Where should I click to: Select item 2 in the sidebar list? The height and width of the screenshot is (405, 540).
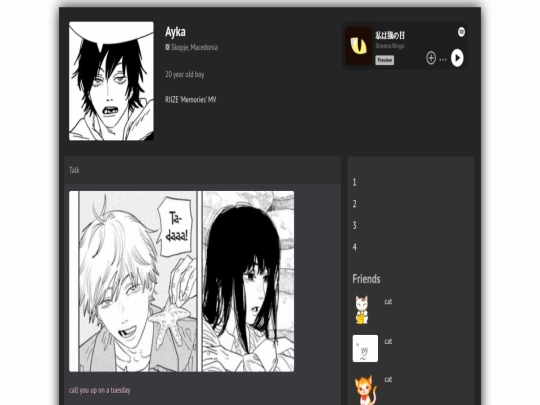tap(354, 204)
